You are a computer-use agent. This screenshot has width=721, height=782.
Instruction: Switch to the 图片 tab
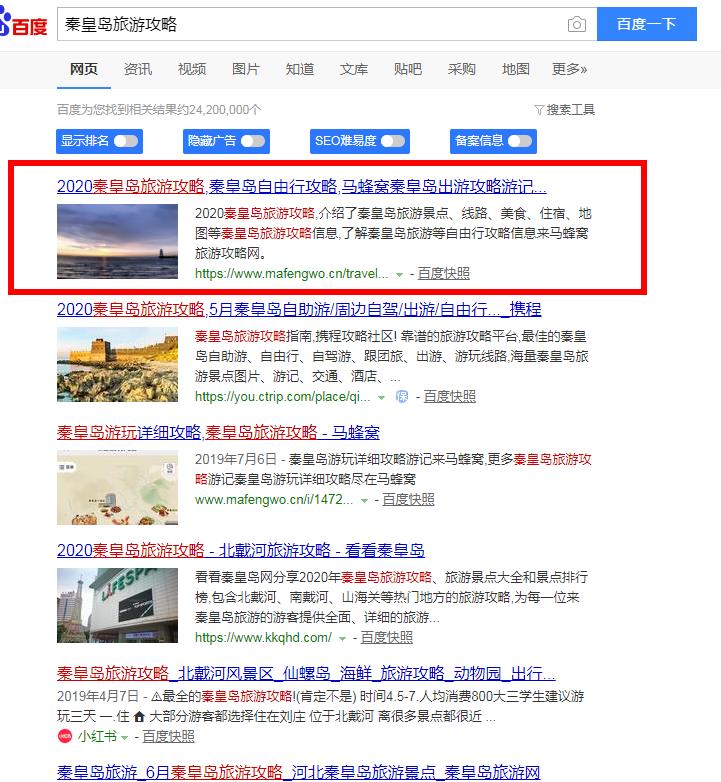coord(246,69)
